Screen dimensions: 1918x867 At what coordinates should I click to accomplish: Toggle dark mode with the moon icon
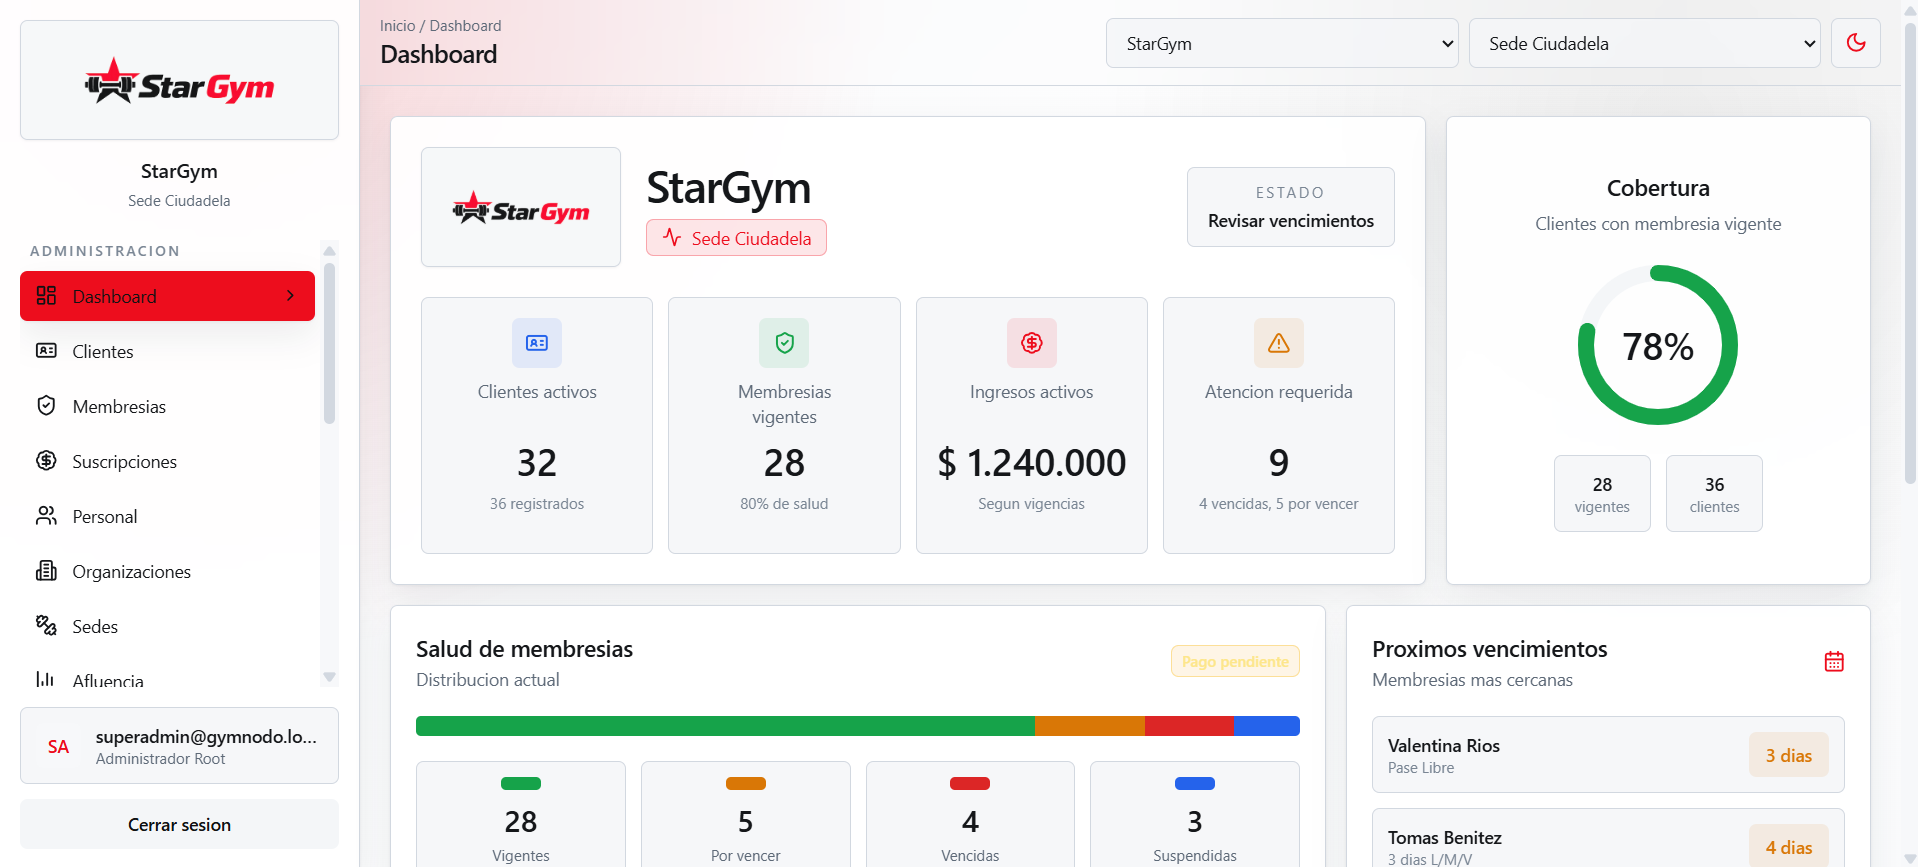coord(1856,43)
